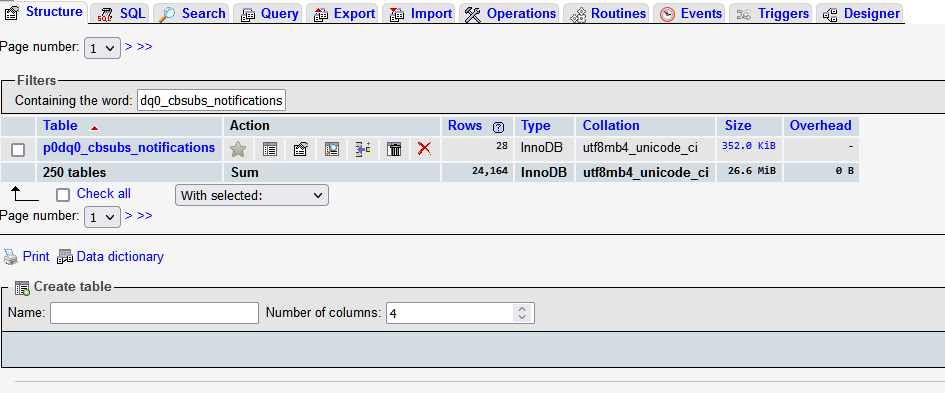
Task: Sort by Rows column header
Action: [465, 125]
